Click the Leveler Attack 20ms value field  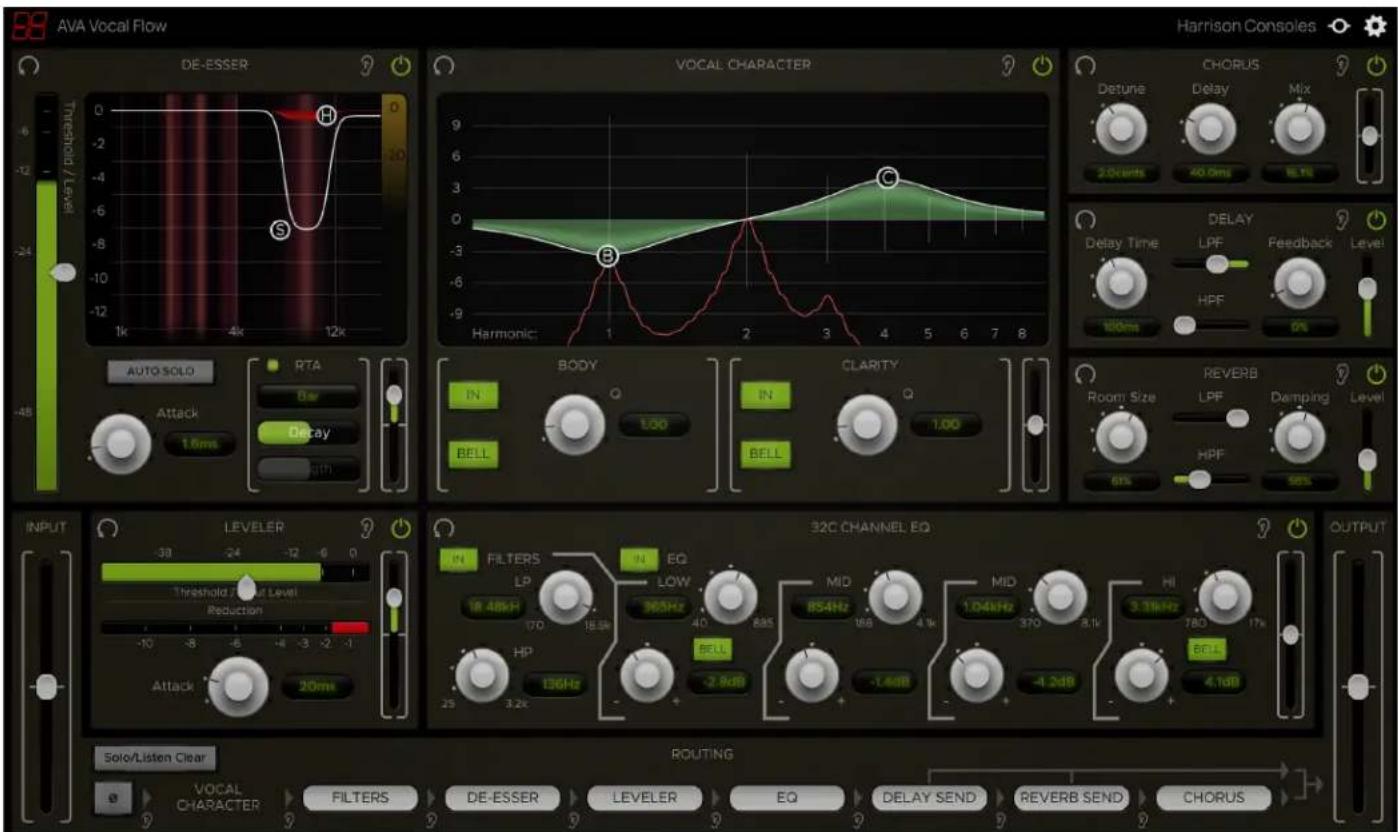click(317, 686)
